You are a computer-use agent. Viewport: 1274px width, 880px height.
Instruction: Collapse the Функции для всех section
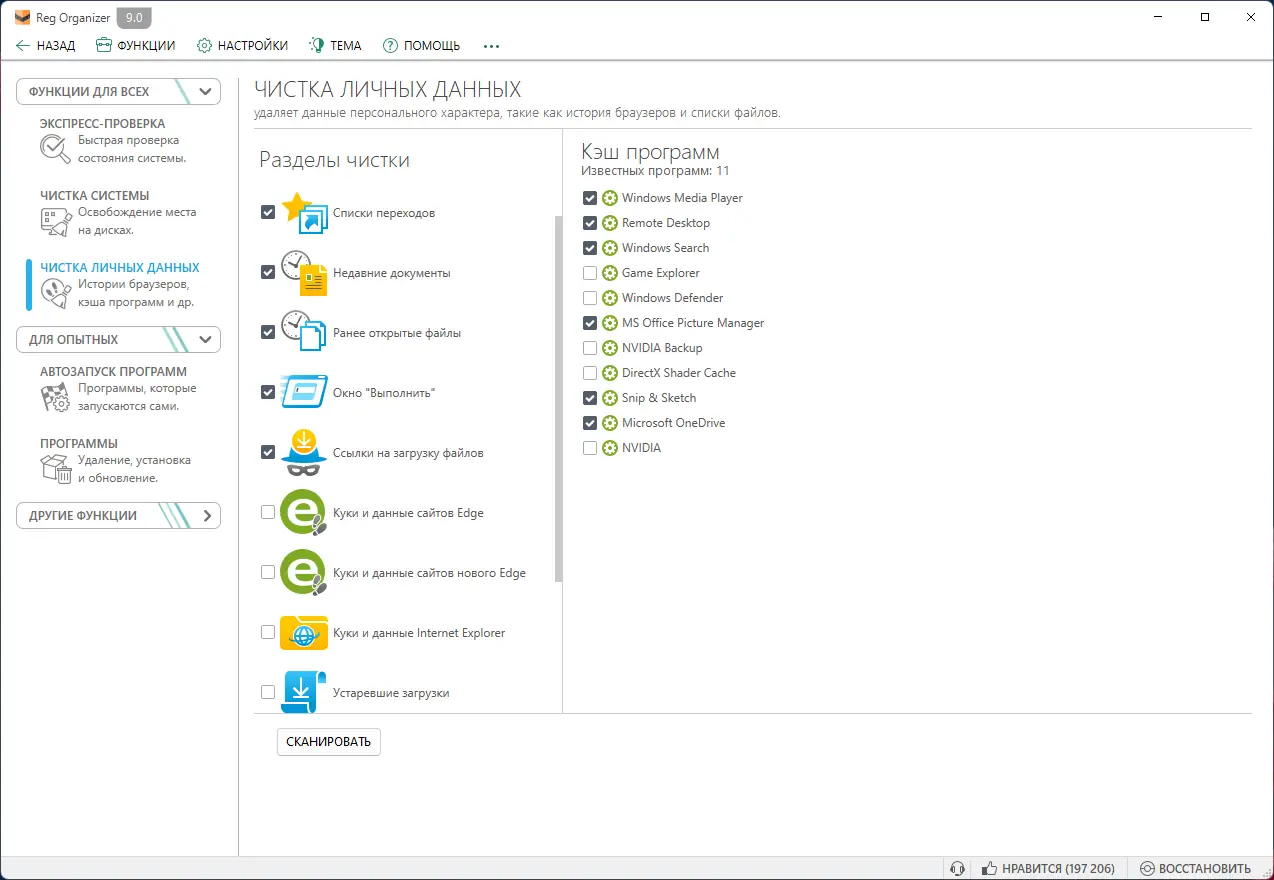click(118, 91)
